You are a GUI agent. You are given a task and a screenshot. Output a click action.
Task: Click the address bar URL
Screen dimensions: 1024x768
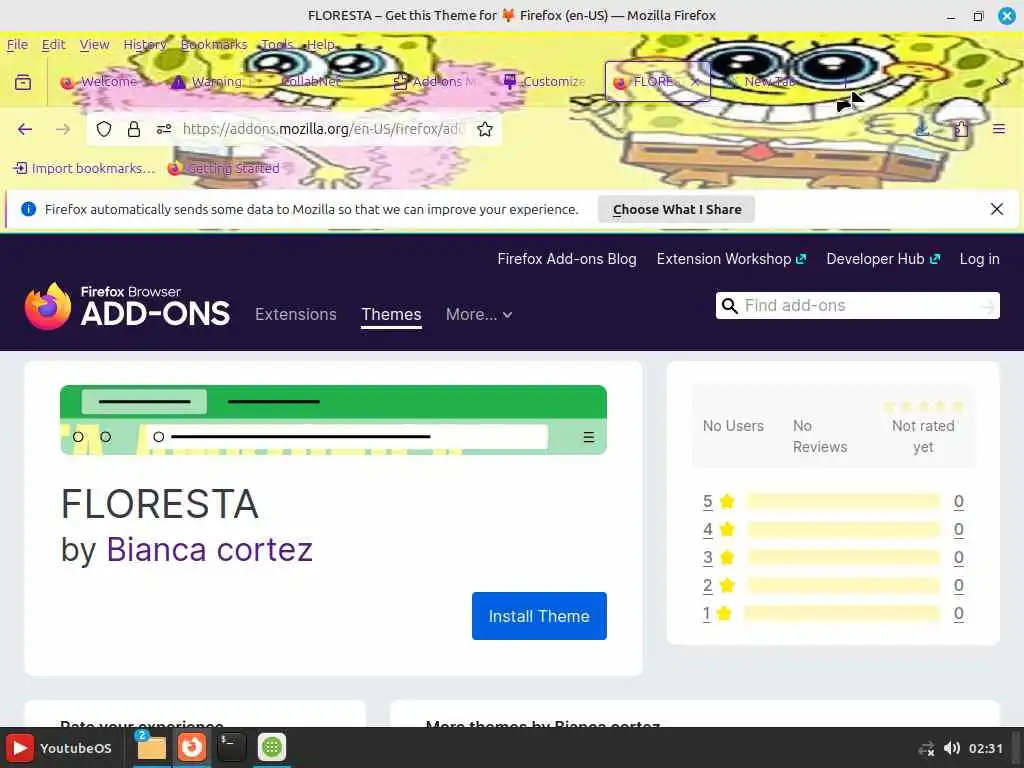(324, 129)
